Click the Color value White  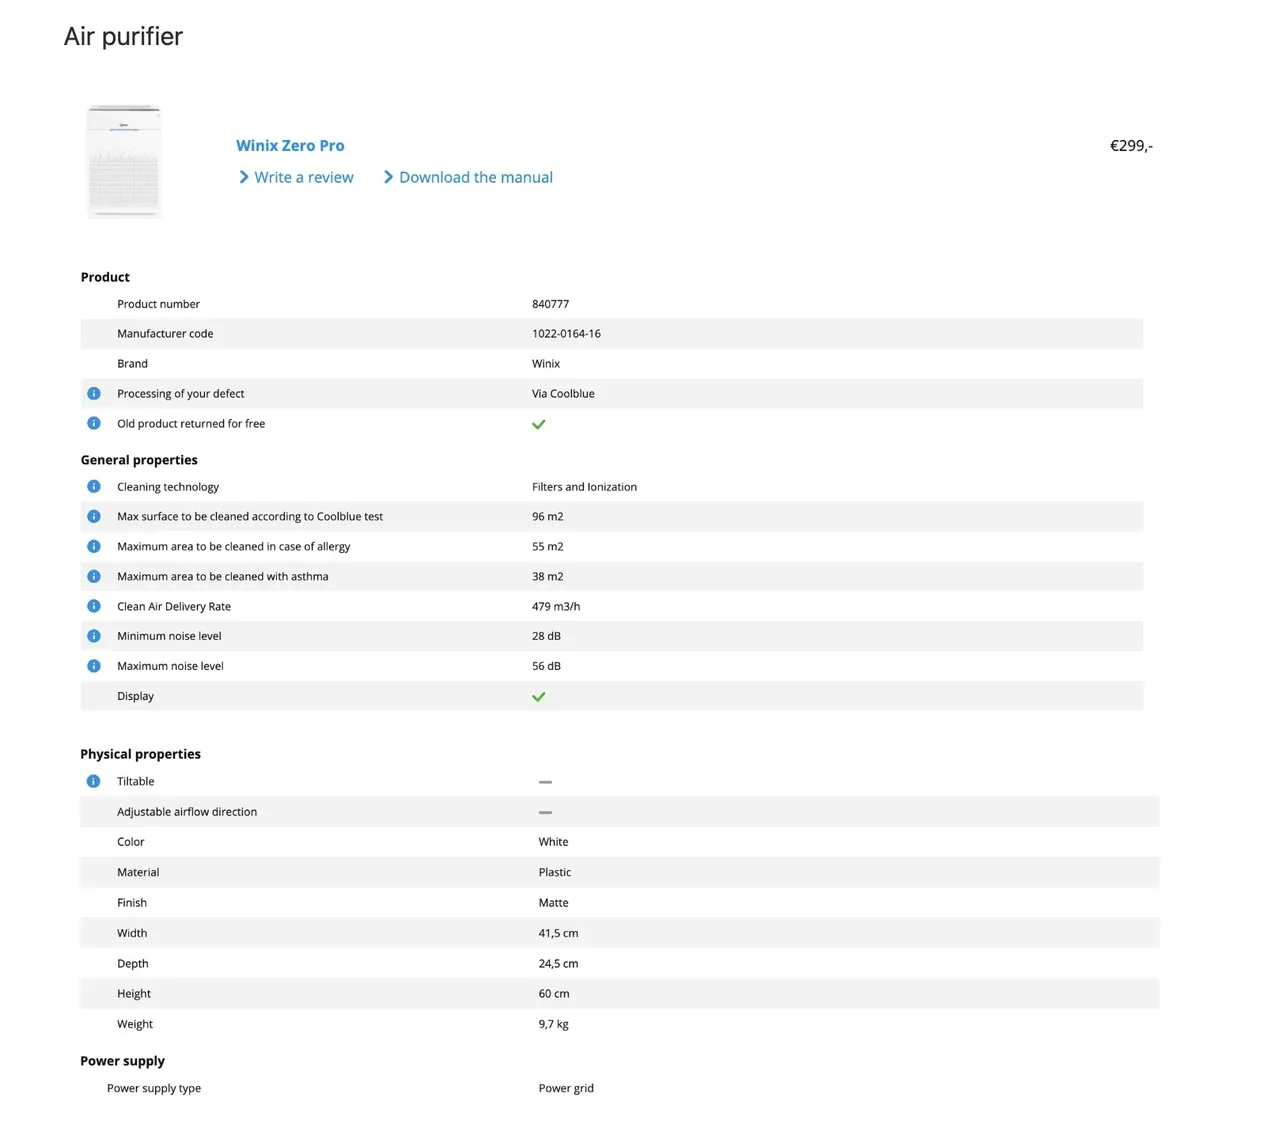tap(554, 842)
